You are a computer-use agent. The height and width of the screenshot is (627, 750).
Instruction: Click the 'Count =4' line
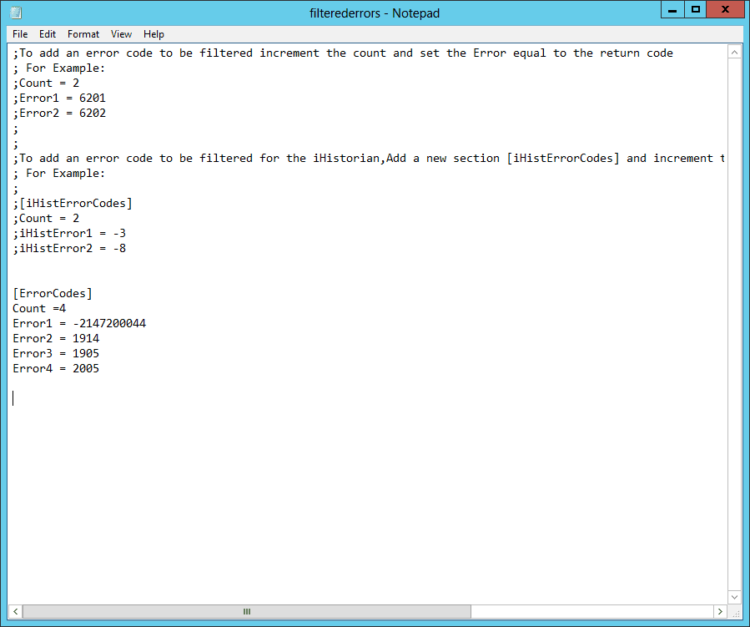[x=39, y=308]
